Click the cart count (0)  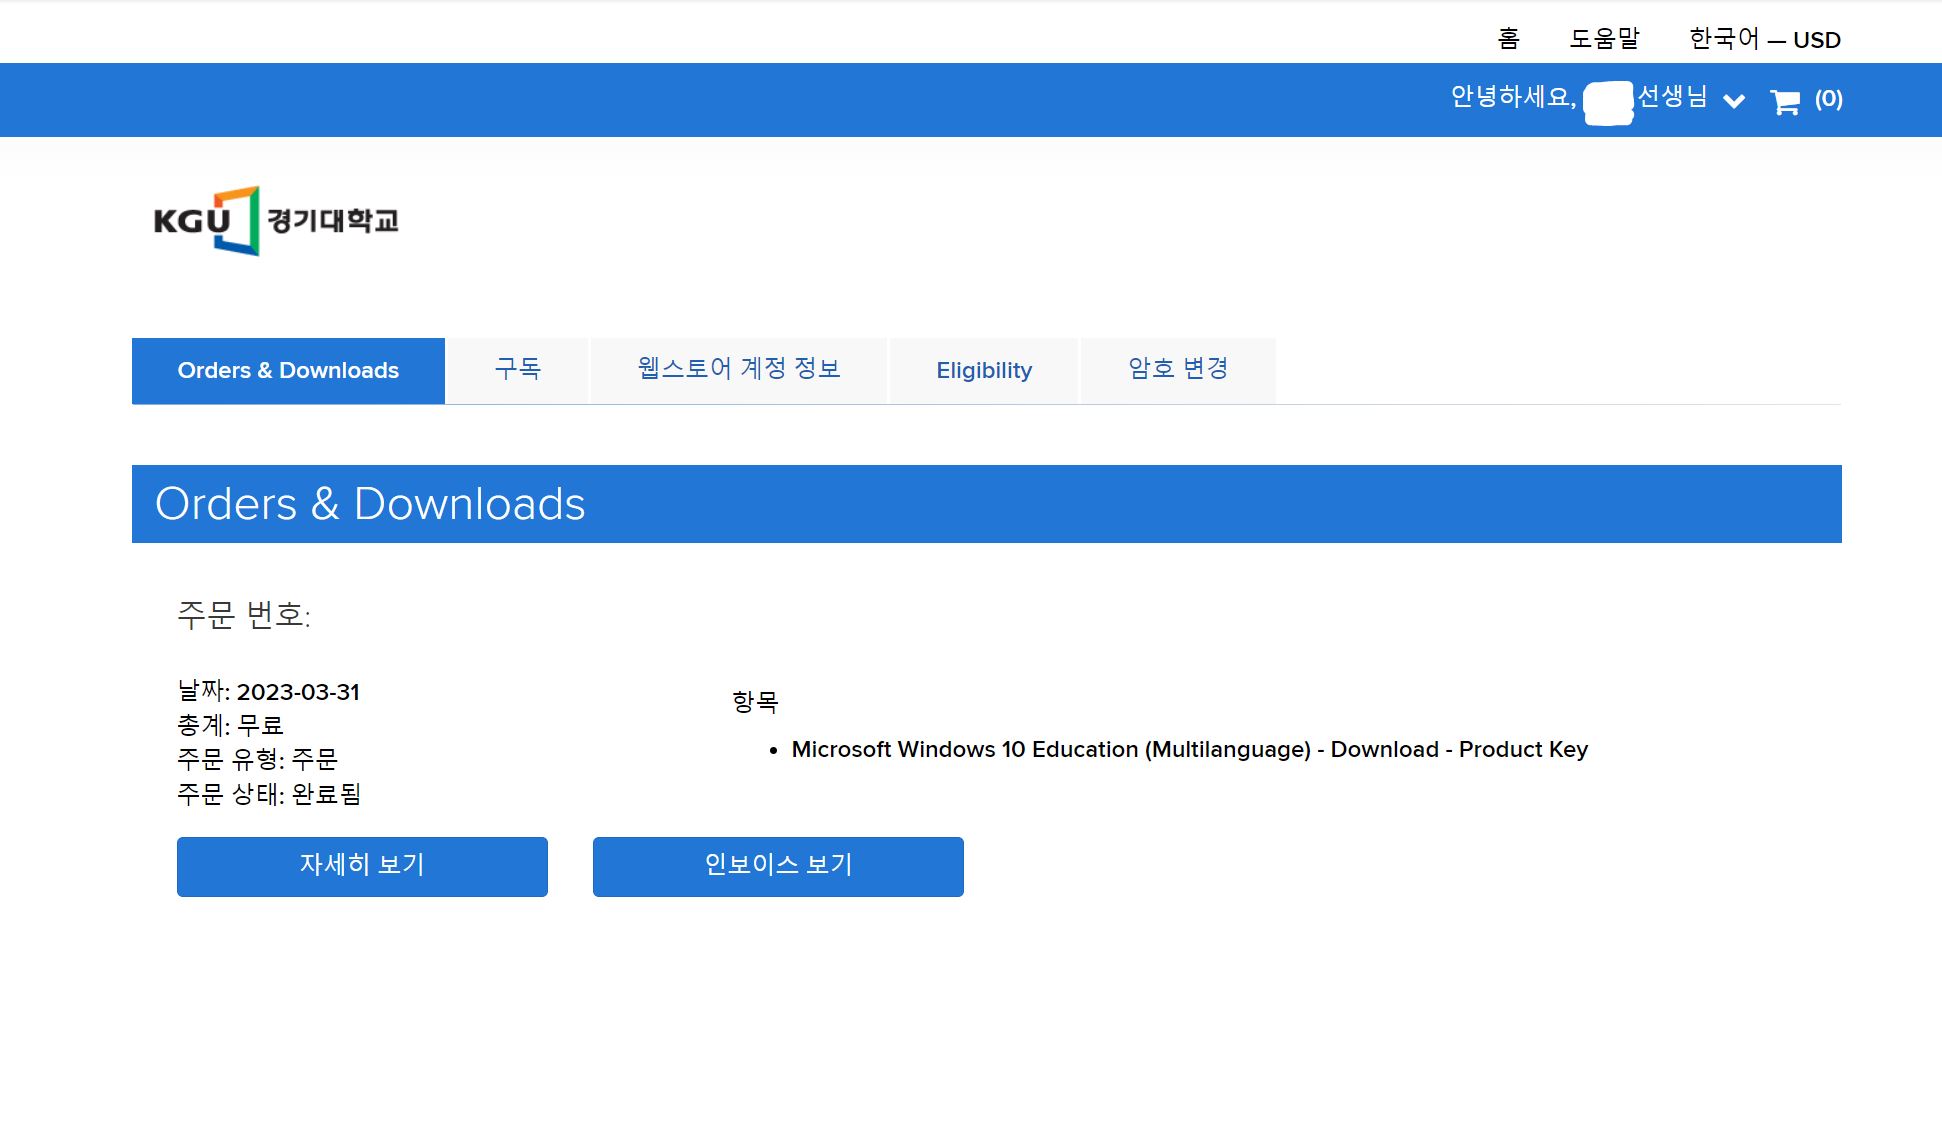pos(1828,99)
